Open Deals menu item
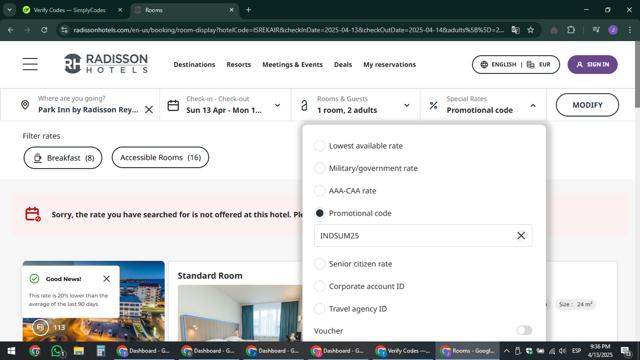 [343, 64]
